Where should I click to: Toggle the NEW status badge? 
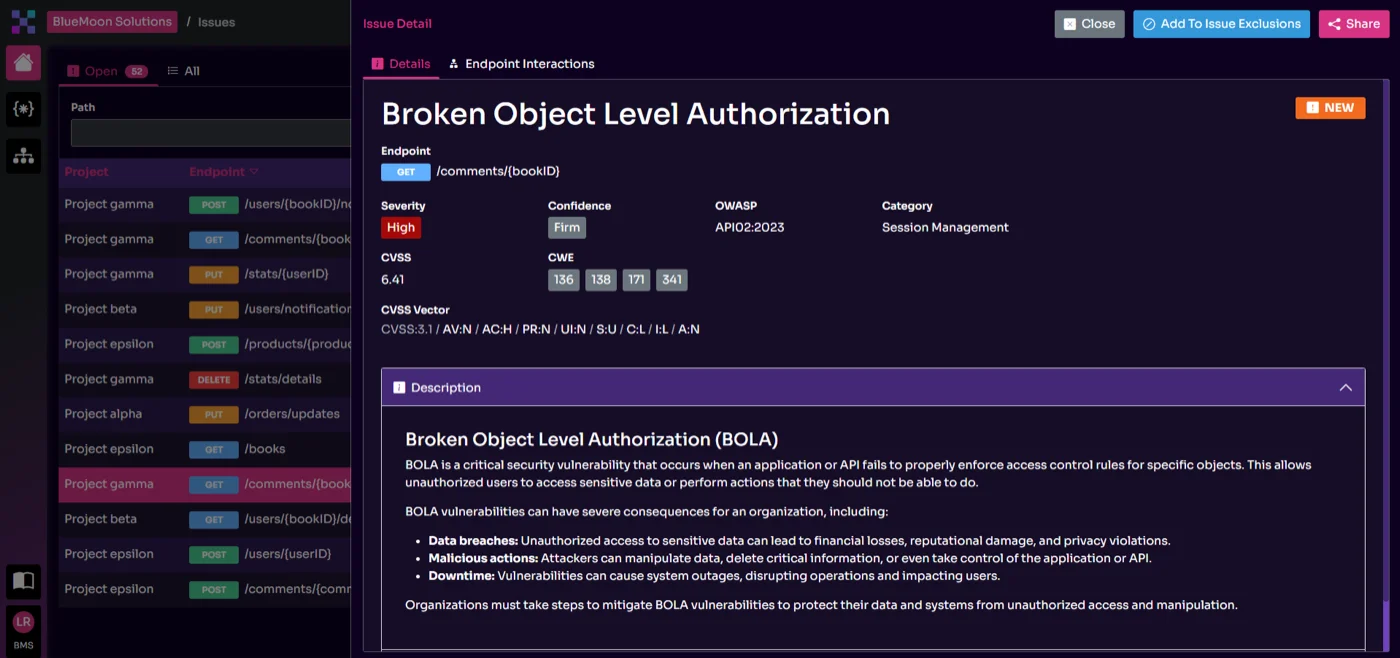pyautogui.click(x=1330, y=107)
